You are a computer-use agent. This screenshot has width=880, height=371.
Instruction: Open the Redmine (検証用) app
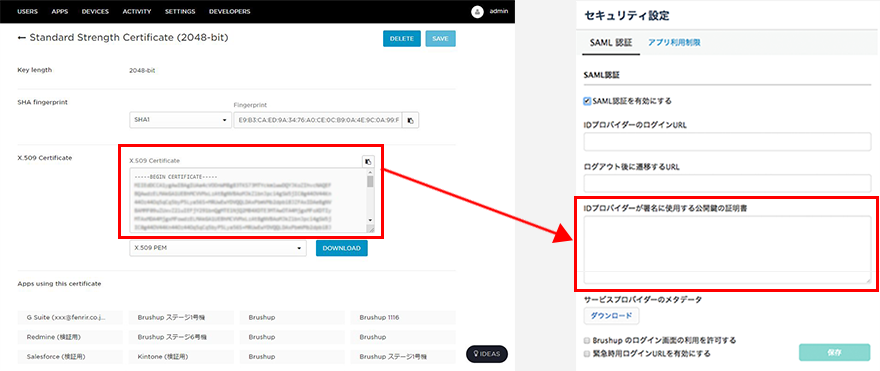tap(70, 337)
